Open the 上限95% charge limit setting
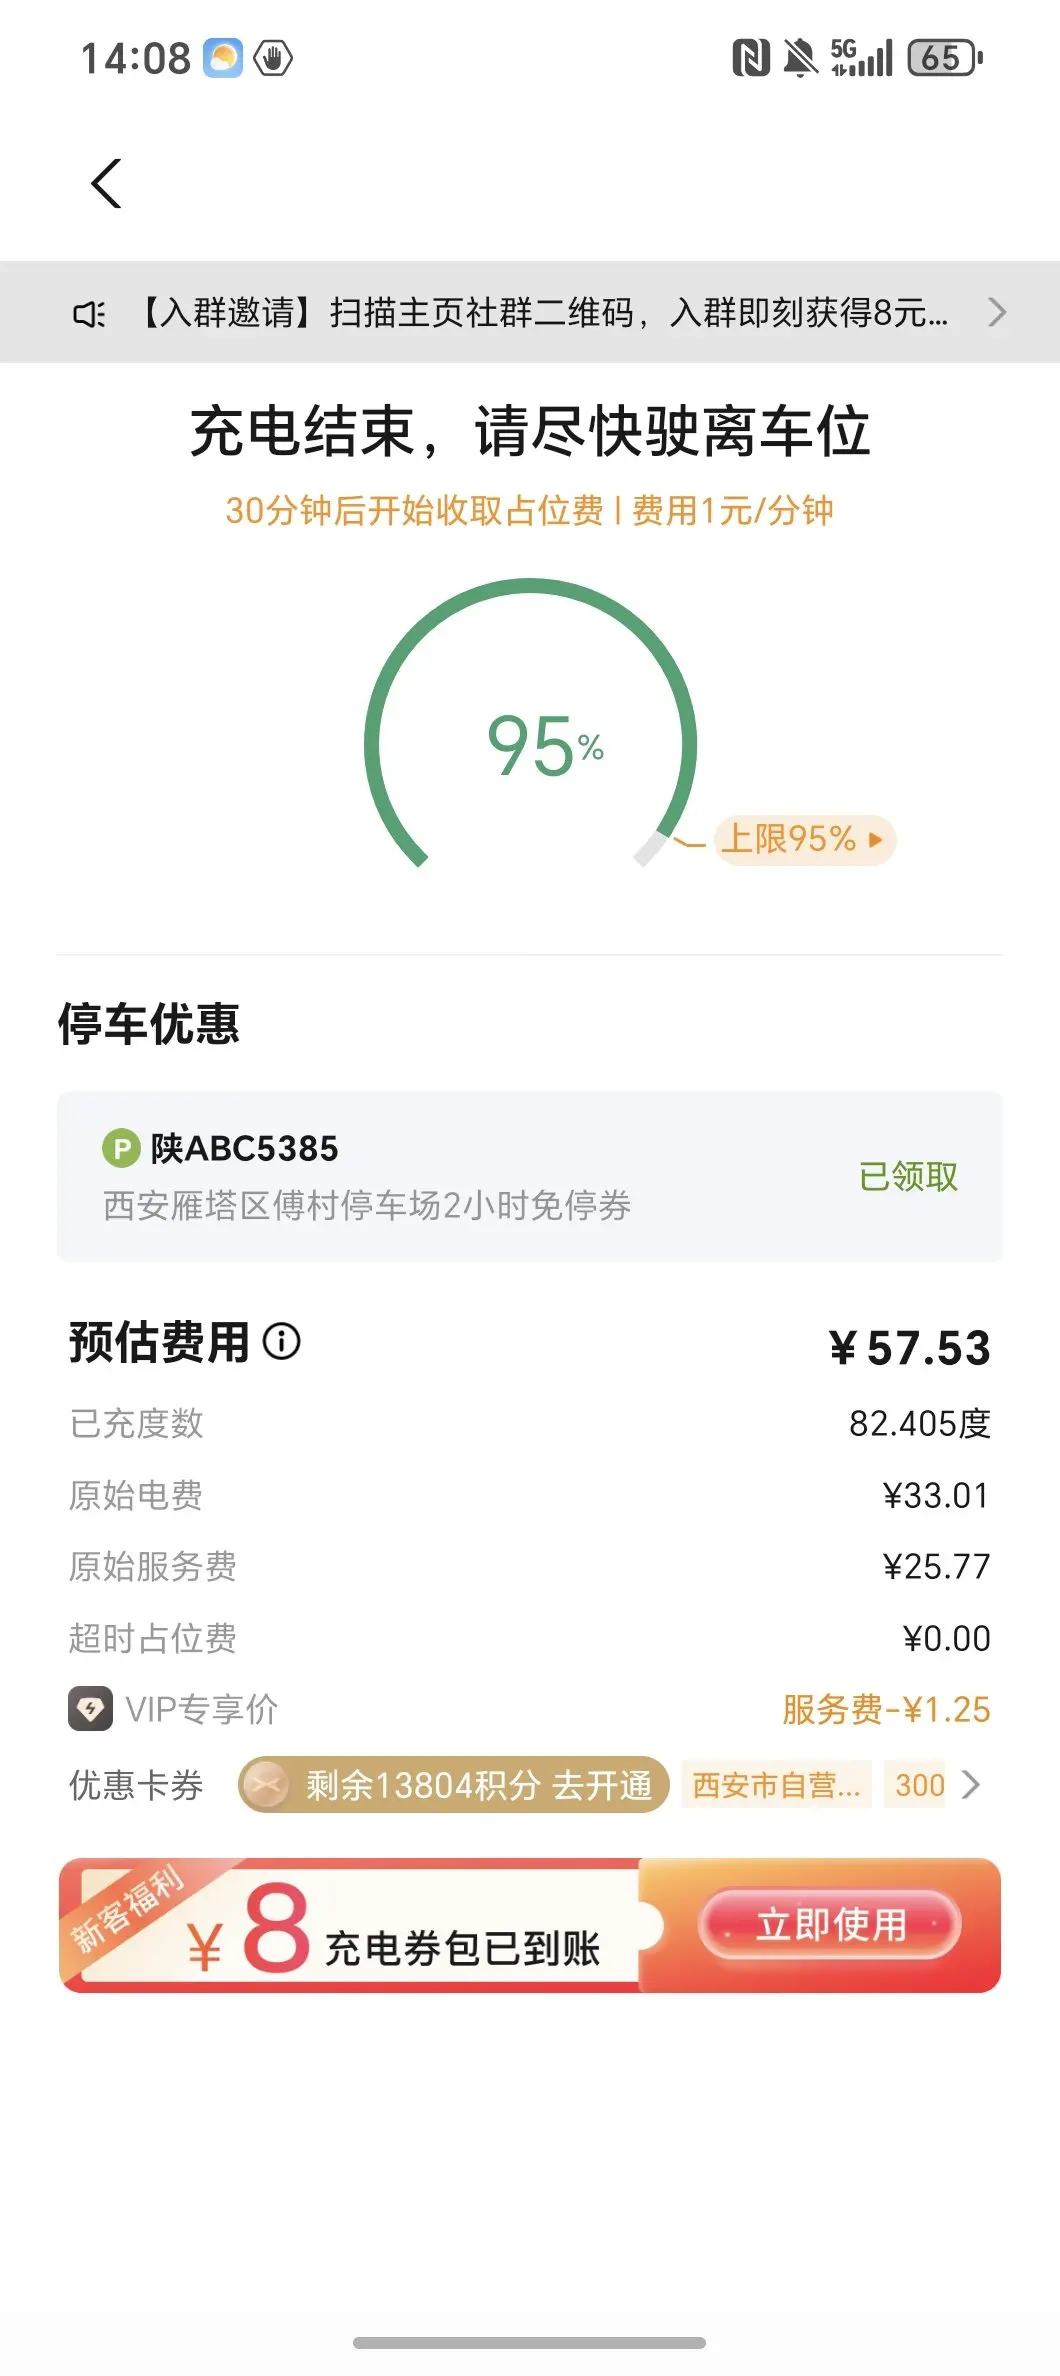 point(804,839)
